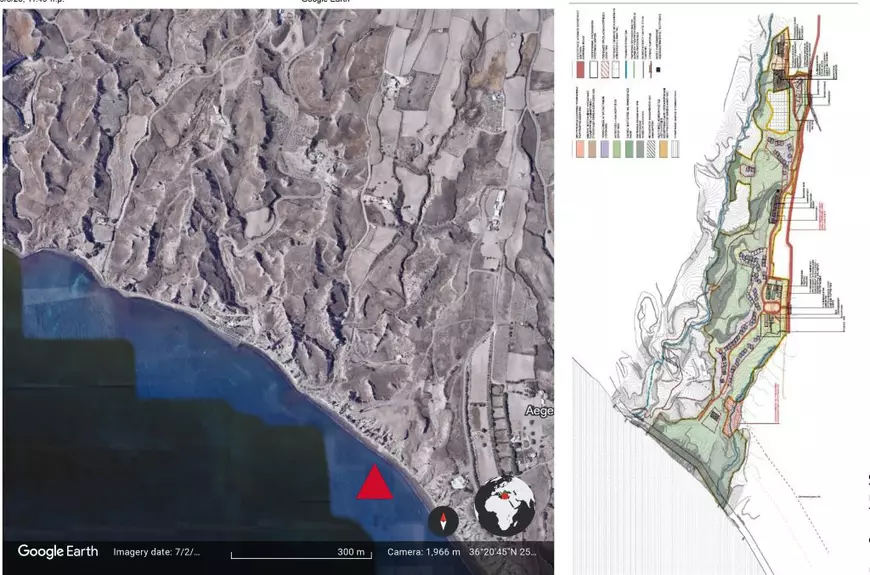This screenshot has width=870, height=575.
Task: Open the globe overview mini-map
Action: [x=505, y=506]
